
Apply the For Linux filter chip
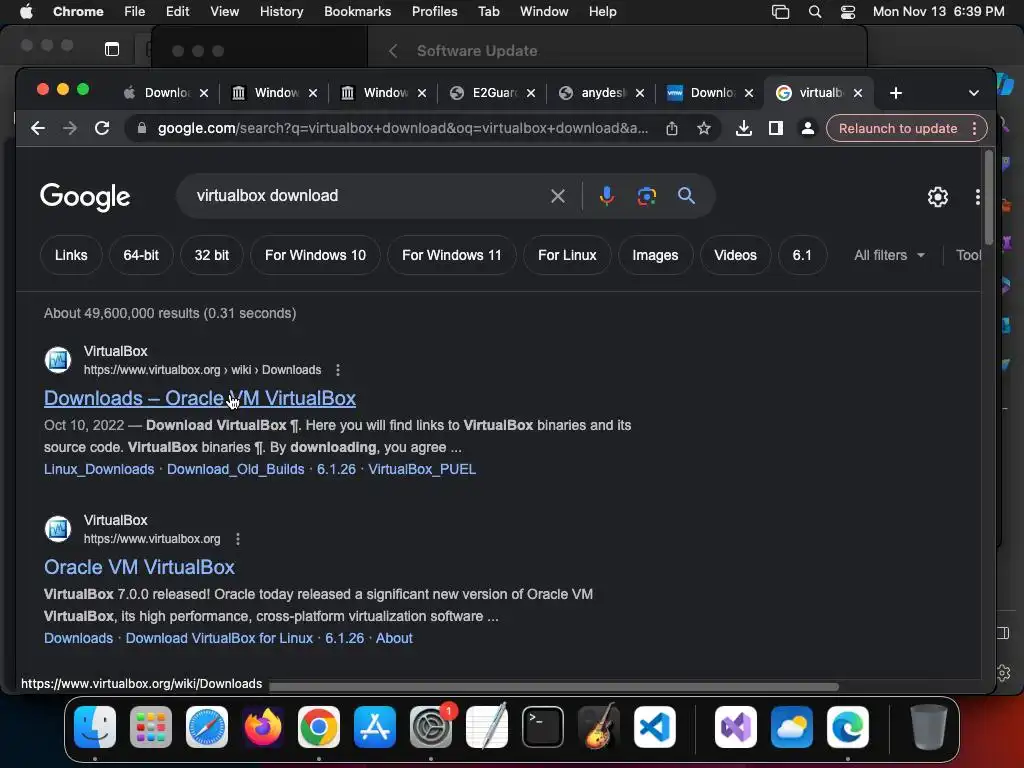pyautogui.click(x=567, y=255)
